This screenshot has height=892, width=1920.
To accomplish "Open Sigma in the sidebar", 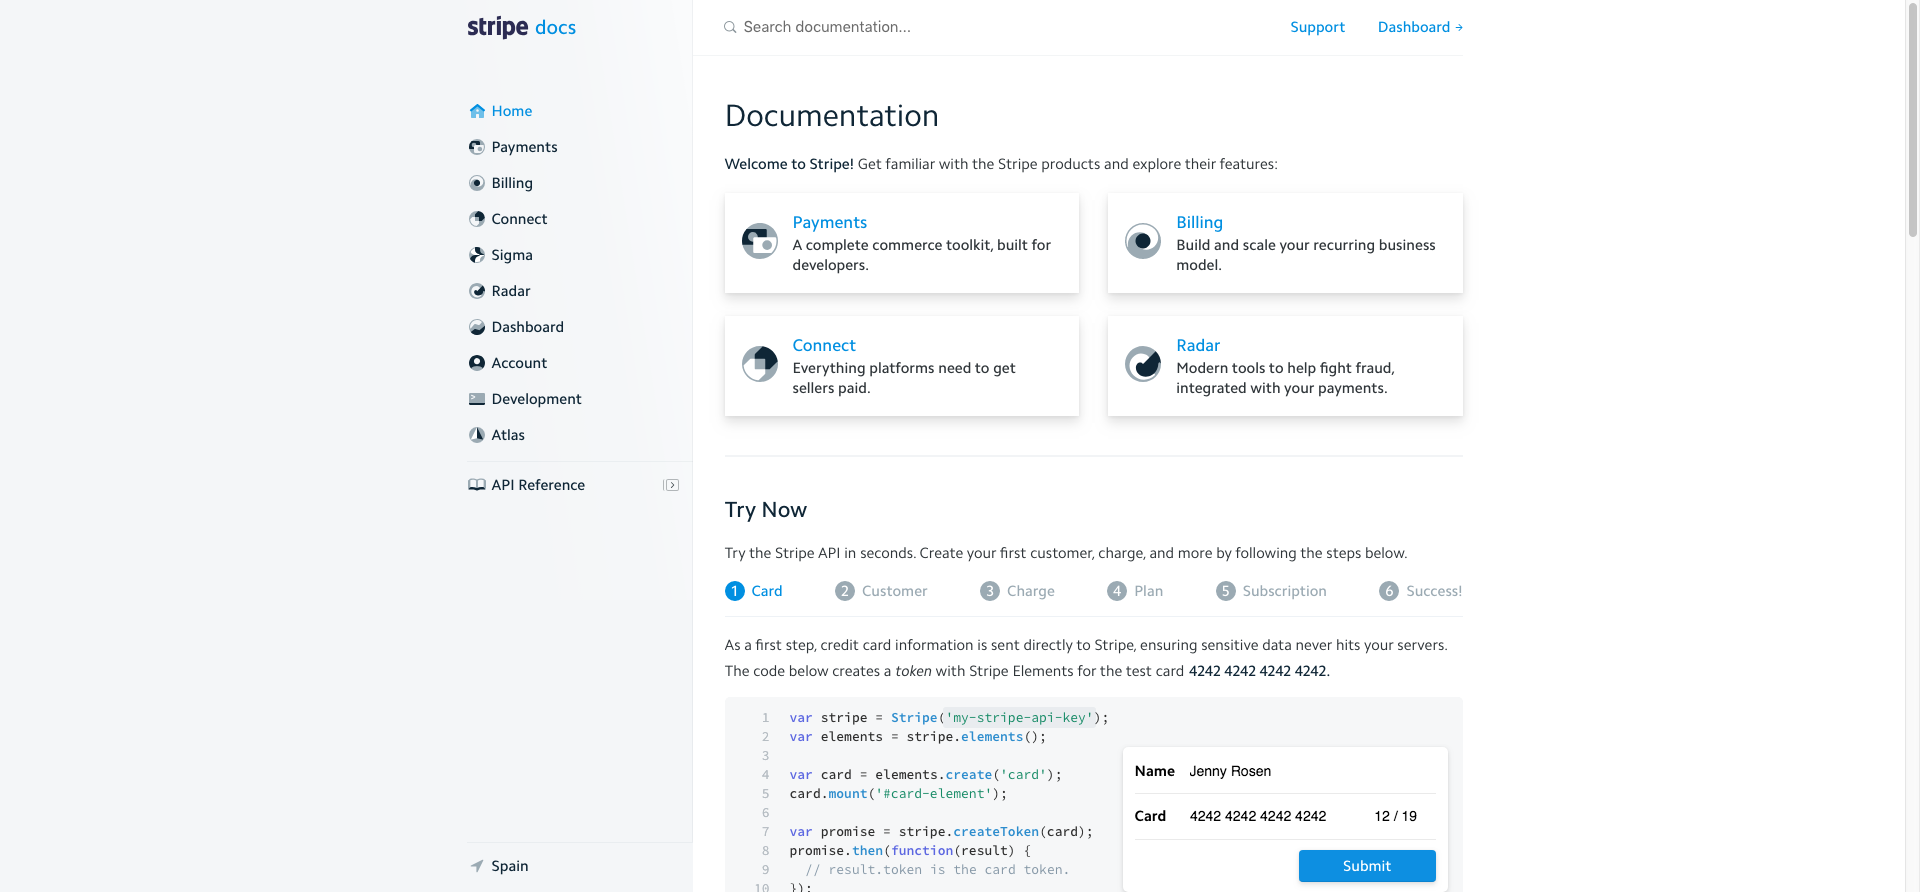I will click(512, 255).
